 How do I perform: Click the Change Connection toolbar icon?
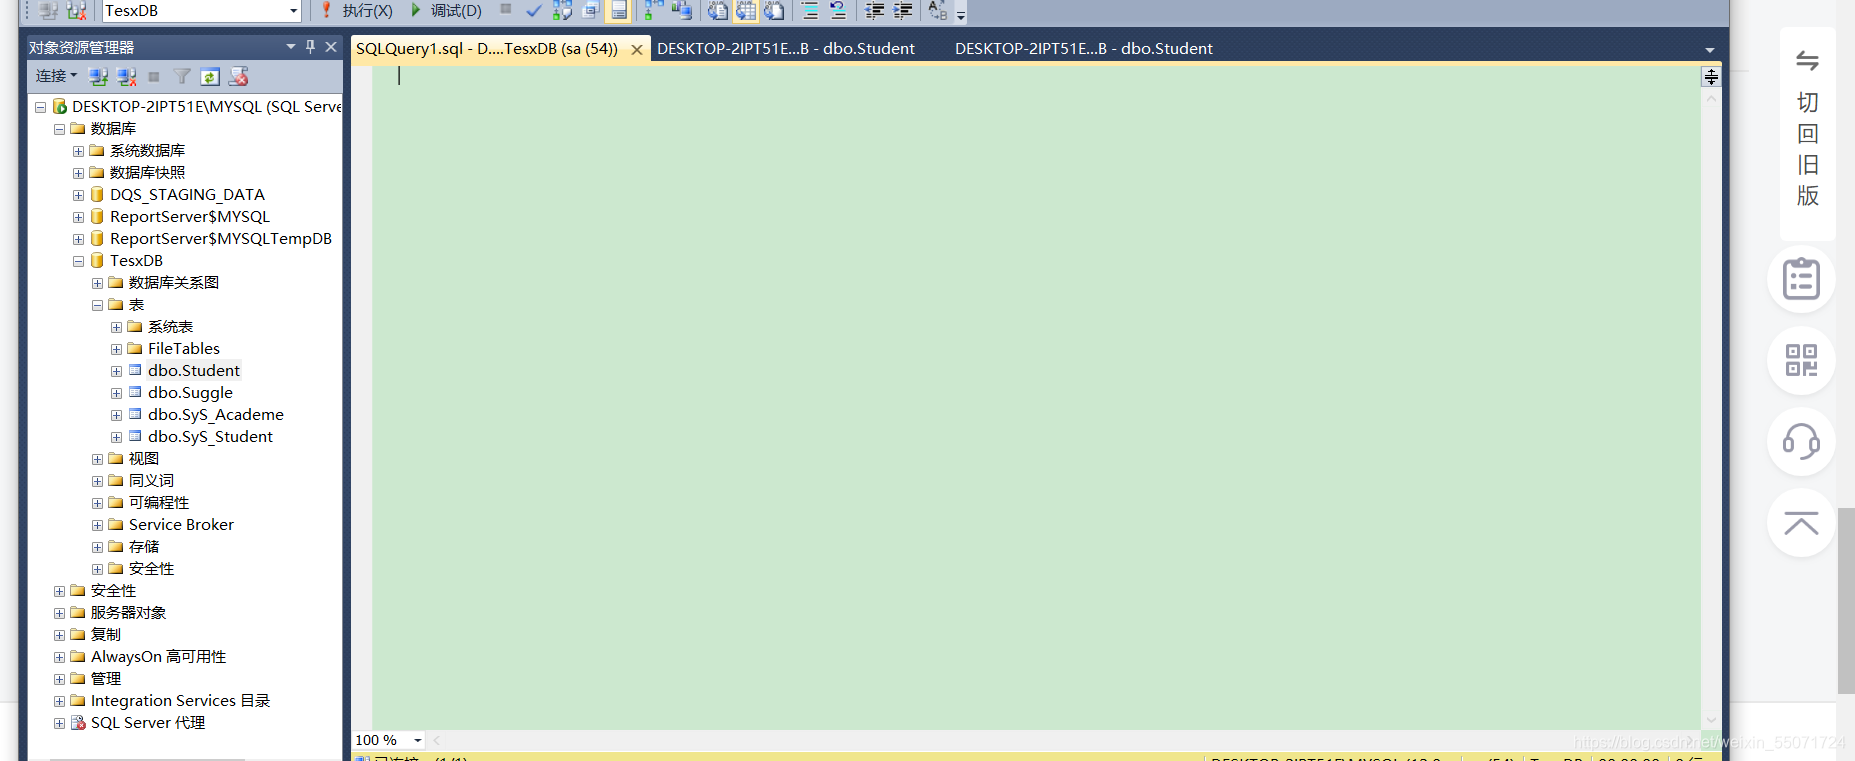(x=76, y=11)
